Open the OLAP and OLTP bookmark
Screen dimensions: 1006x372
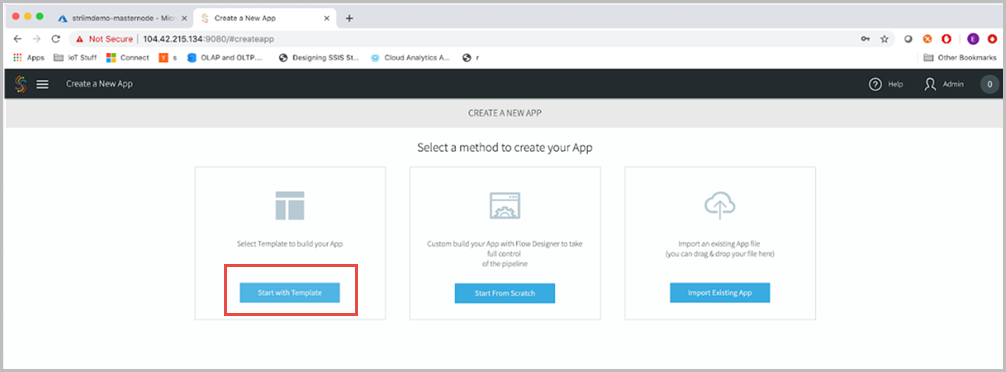225,58
